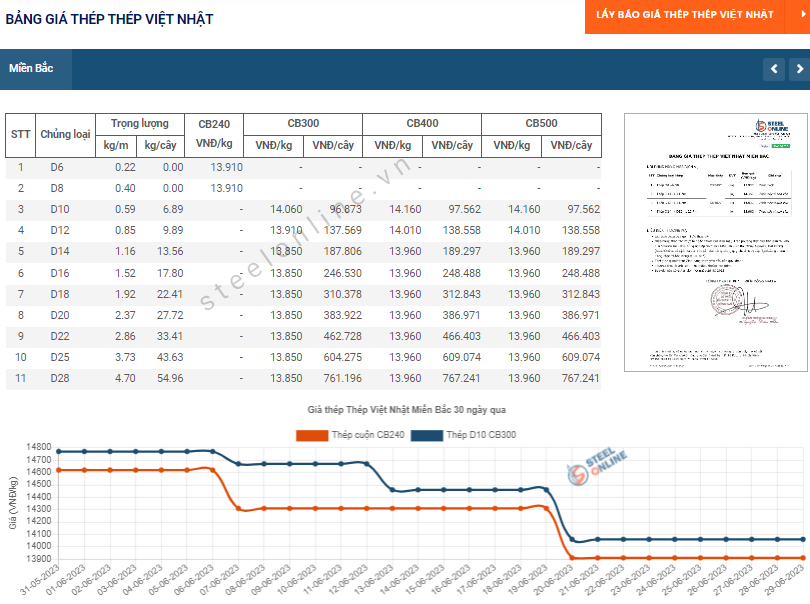Image resolution: width=810 pixels, height=604 pixels.
Task: Click the CB240 VNĐ/kg column header
Action: [x=214, y=134]
